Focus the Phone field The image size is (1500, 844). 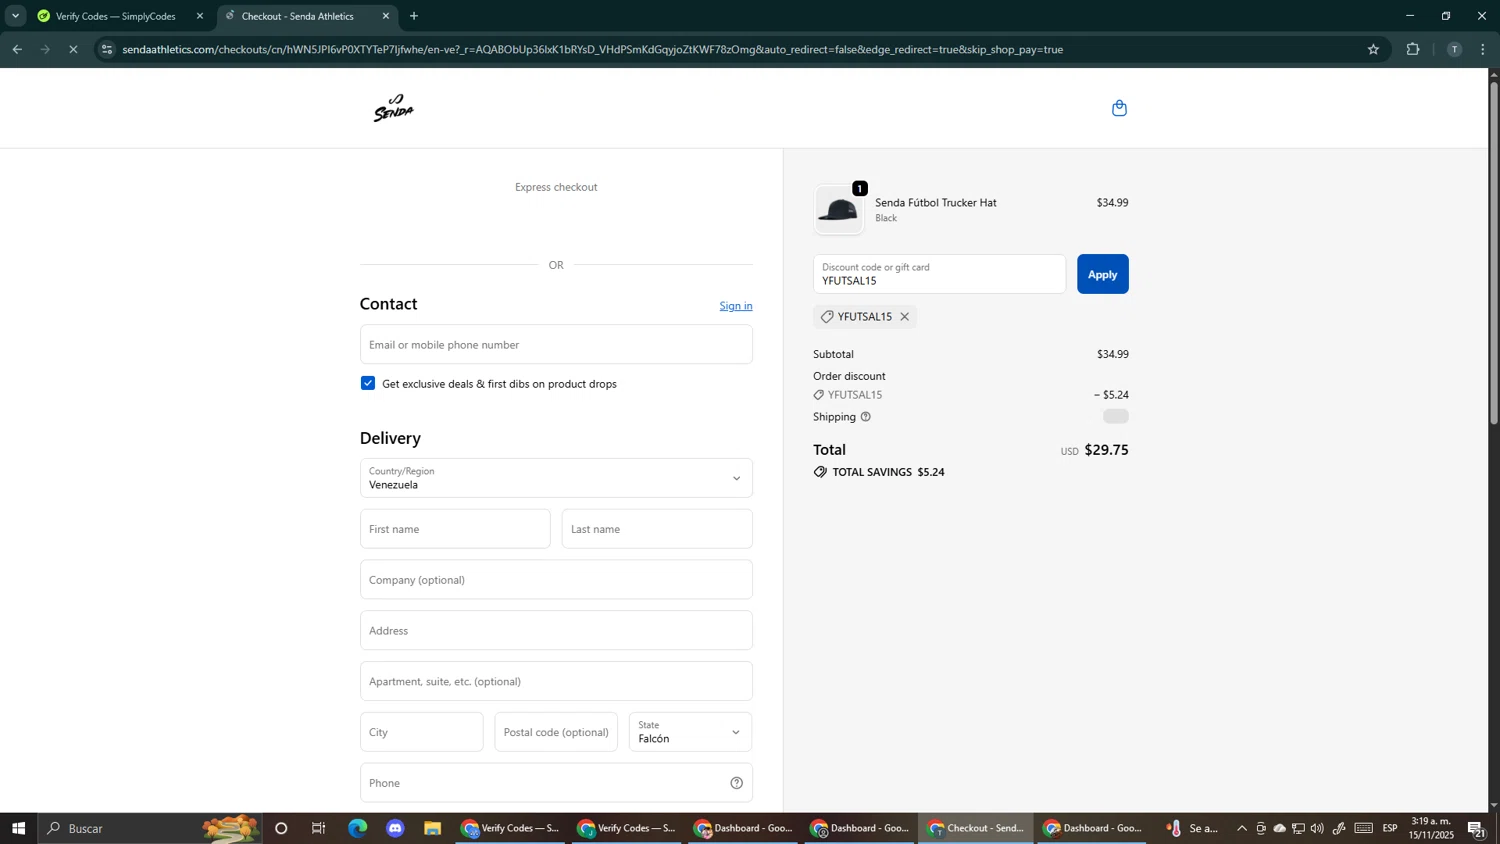coord(556,783)
